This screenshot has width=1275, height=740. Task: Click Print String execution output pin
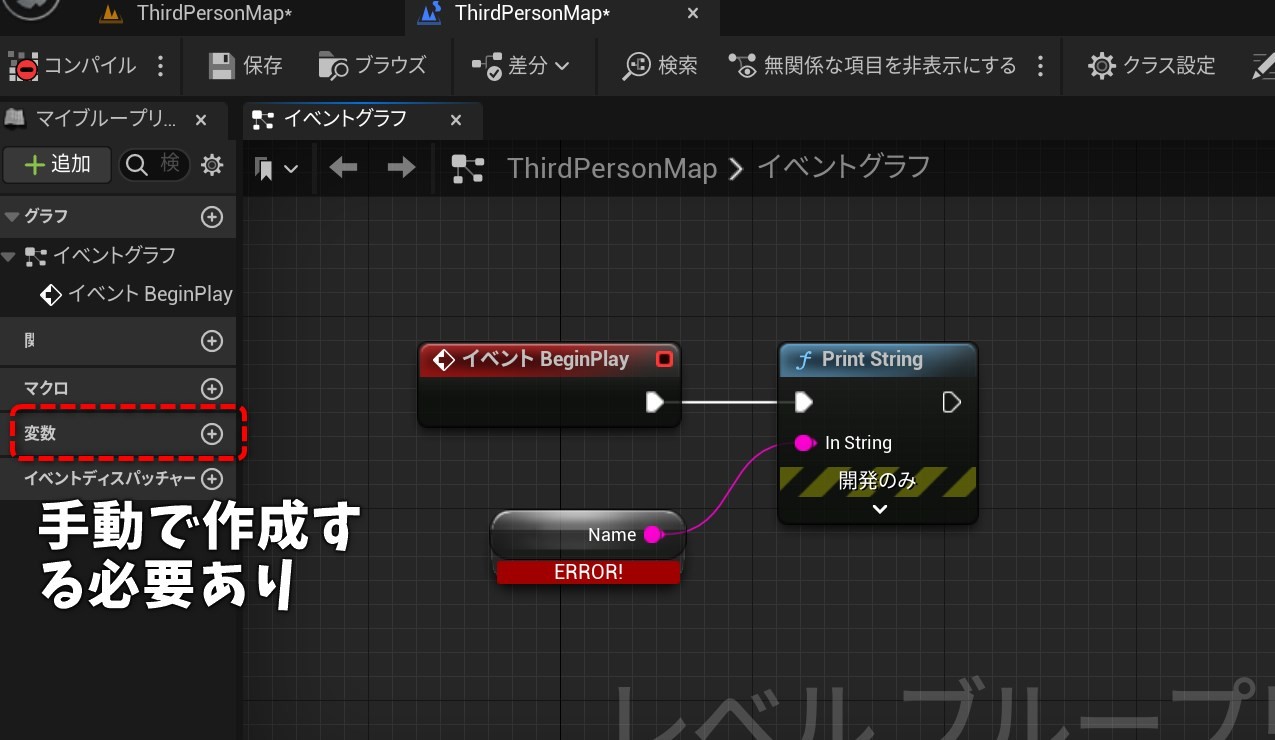tap(952, 402)
